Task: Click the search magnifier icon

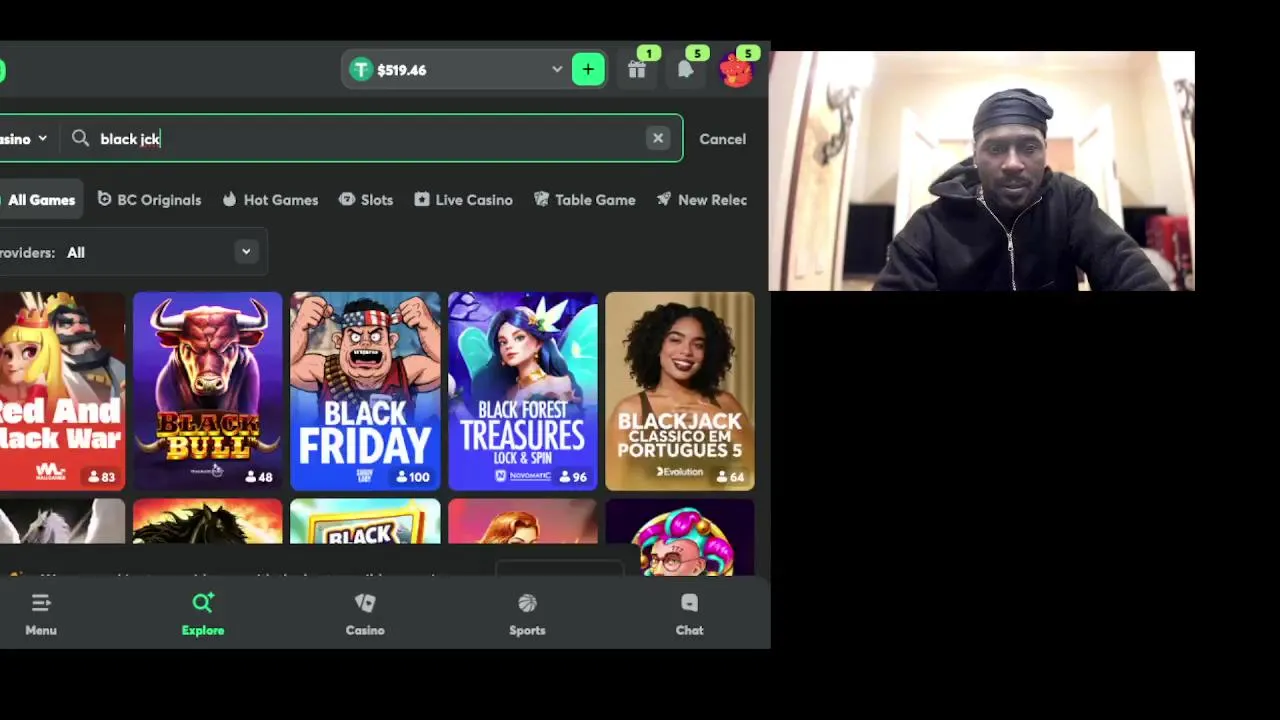Action: tap(81, 139)
